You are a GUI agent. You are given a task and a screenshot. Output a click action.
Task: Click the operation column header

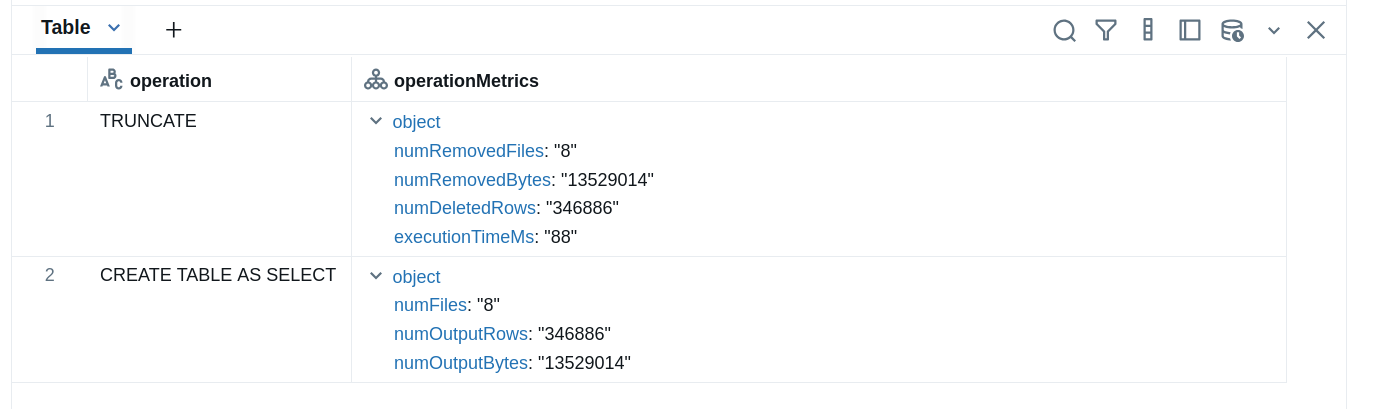[170, 81]
